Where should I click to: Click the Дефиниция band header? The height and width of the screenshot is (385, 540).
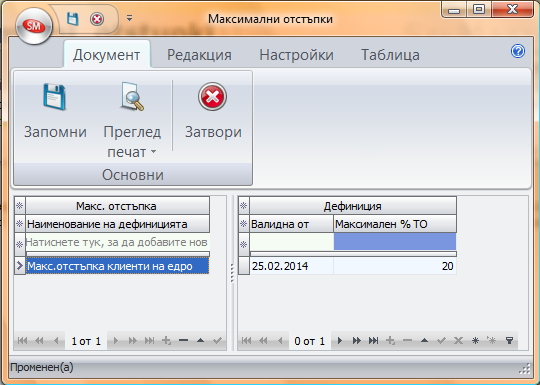(x=353, y=206)
